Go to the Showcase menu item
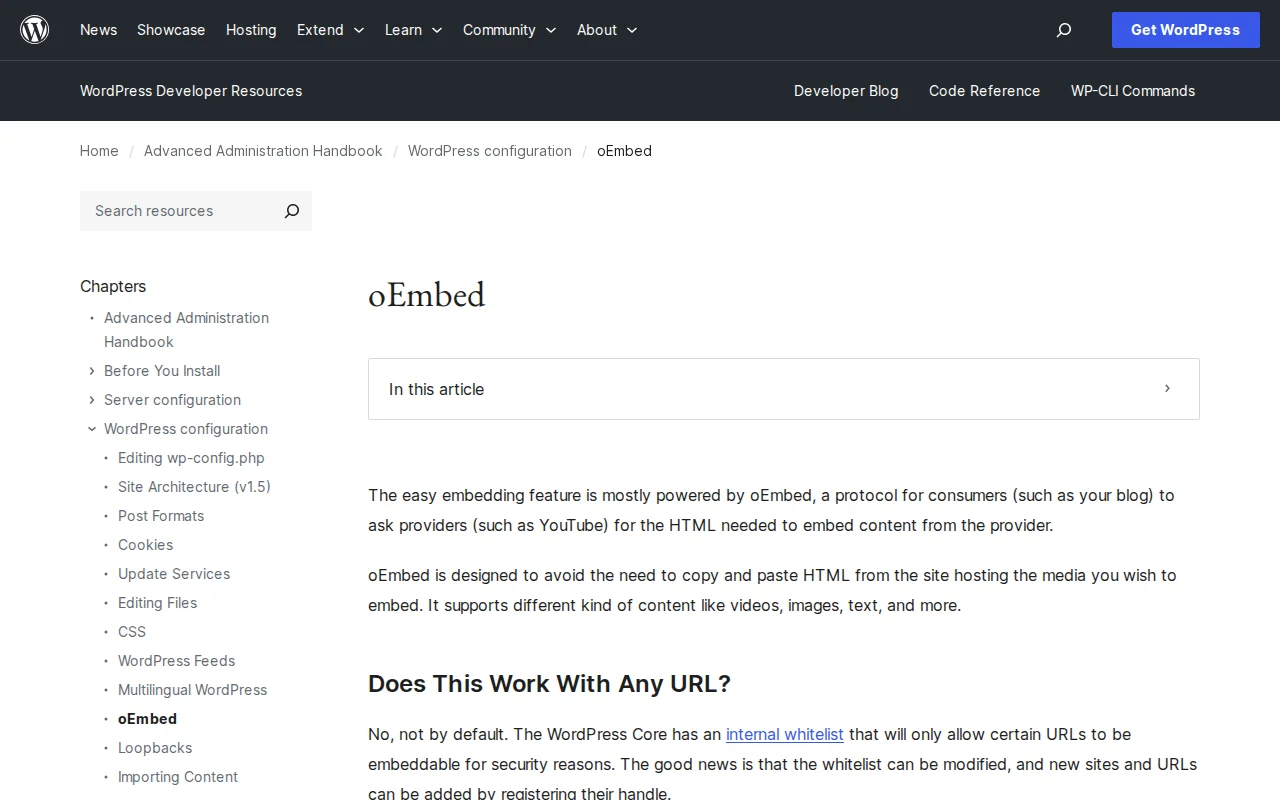 coord(170,30)
